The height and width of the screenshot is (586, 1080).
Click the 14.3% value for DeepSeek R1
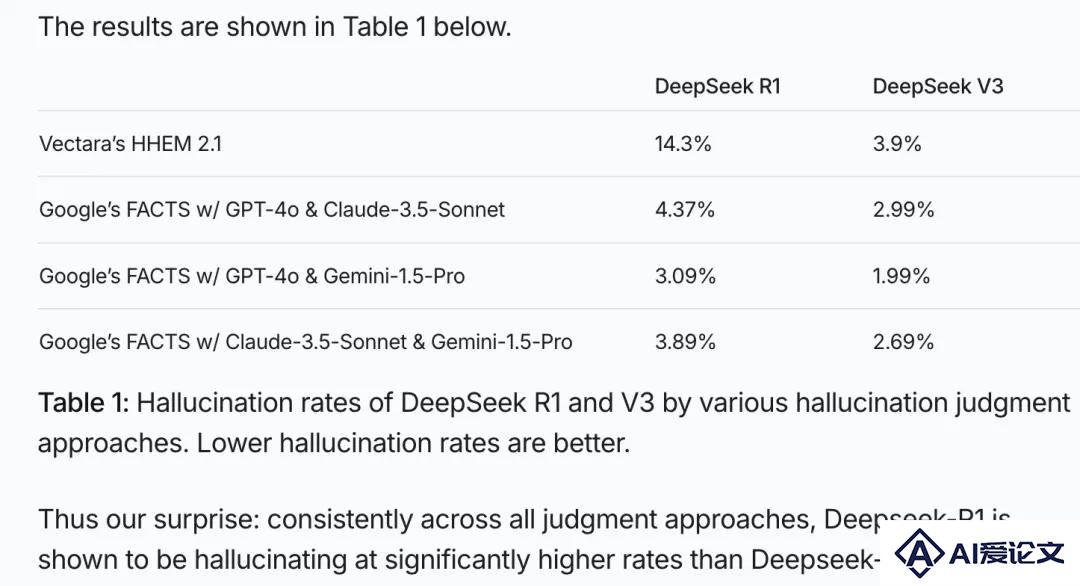pyautogui.click(x=683, y=143)
